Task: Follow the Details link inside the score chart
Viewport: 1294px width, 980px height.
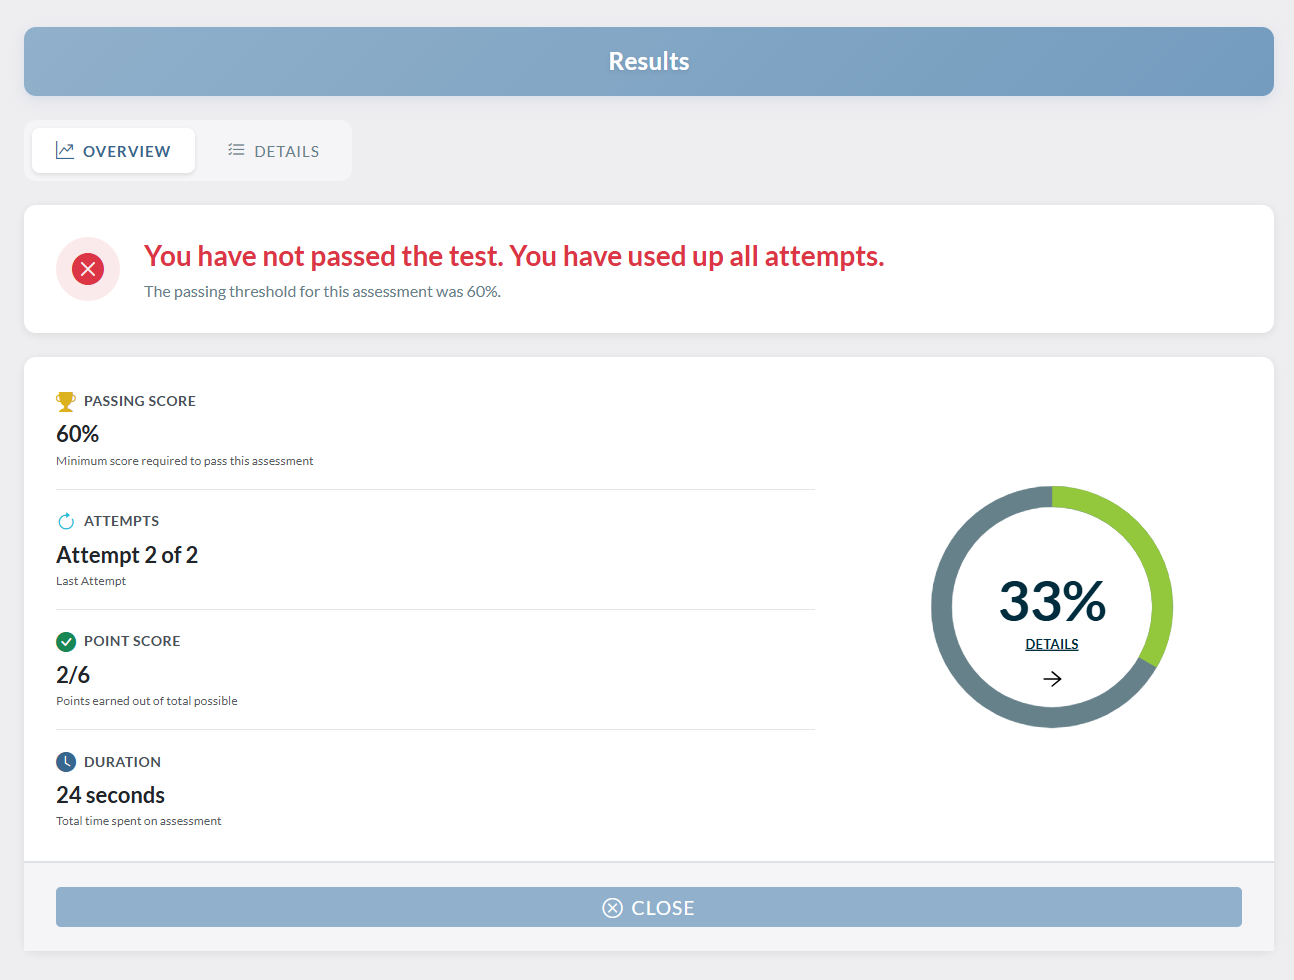Action: tap(1052, 645)
